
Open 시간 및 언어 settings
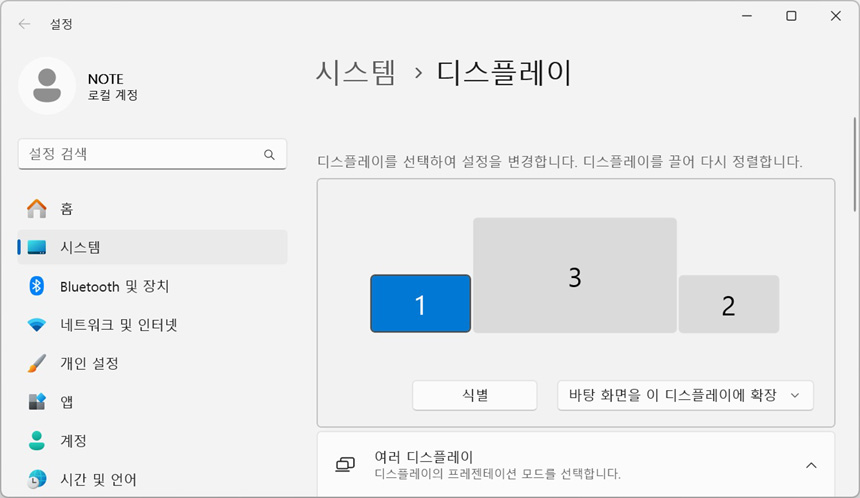tap(152, 479)
